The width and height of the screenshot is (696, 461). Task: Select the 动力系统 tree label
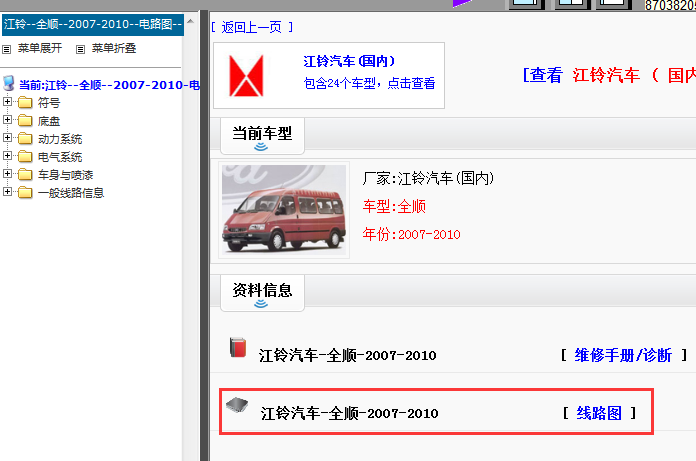point(60,139)
